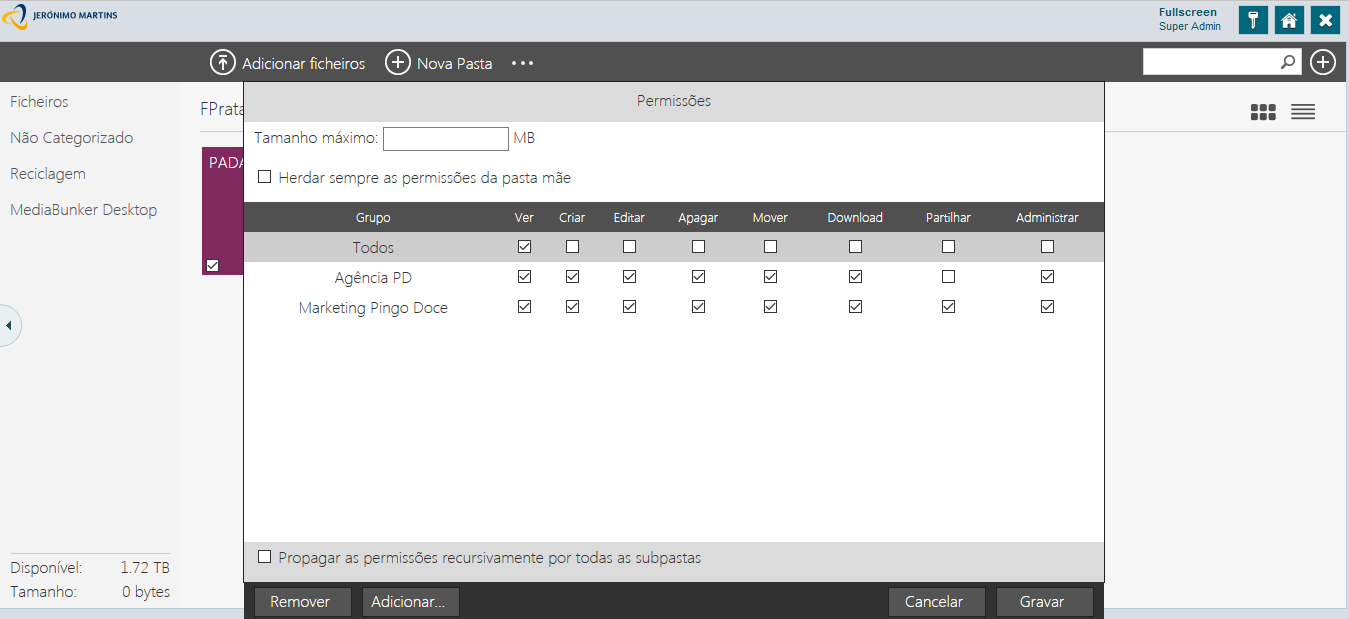Check Mover for Todos
This screenshot has height=619, width=1349.
coord(770,246)
